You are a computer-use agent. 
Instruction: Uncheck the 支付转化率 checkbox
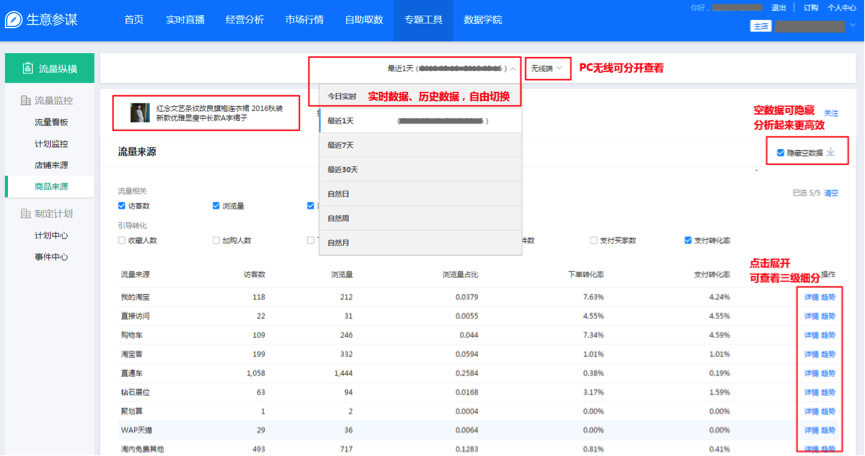point(688,240)
